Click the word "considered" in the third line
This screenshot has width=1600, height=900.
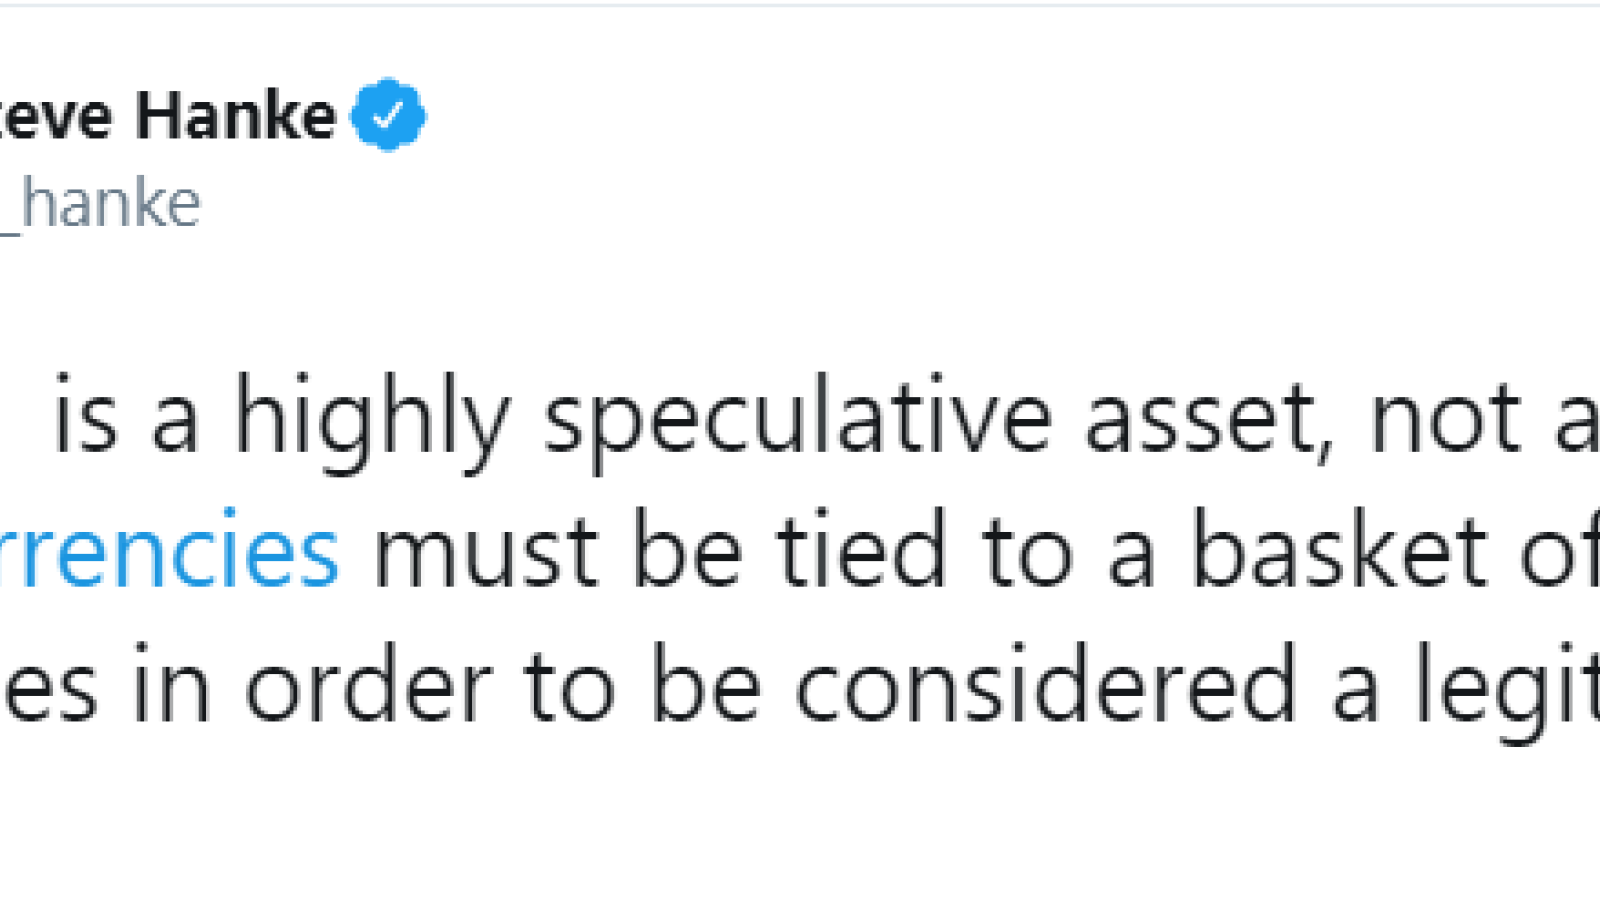click(x=1045, y=687)
